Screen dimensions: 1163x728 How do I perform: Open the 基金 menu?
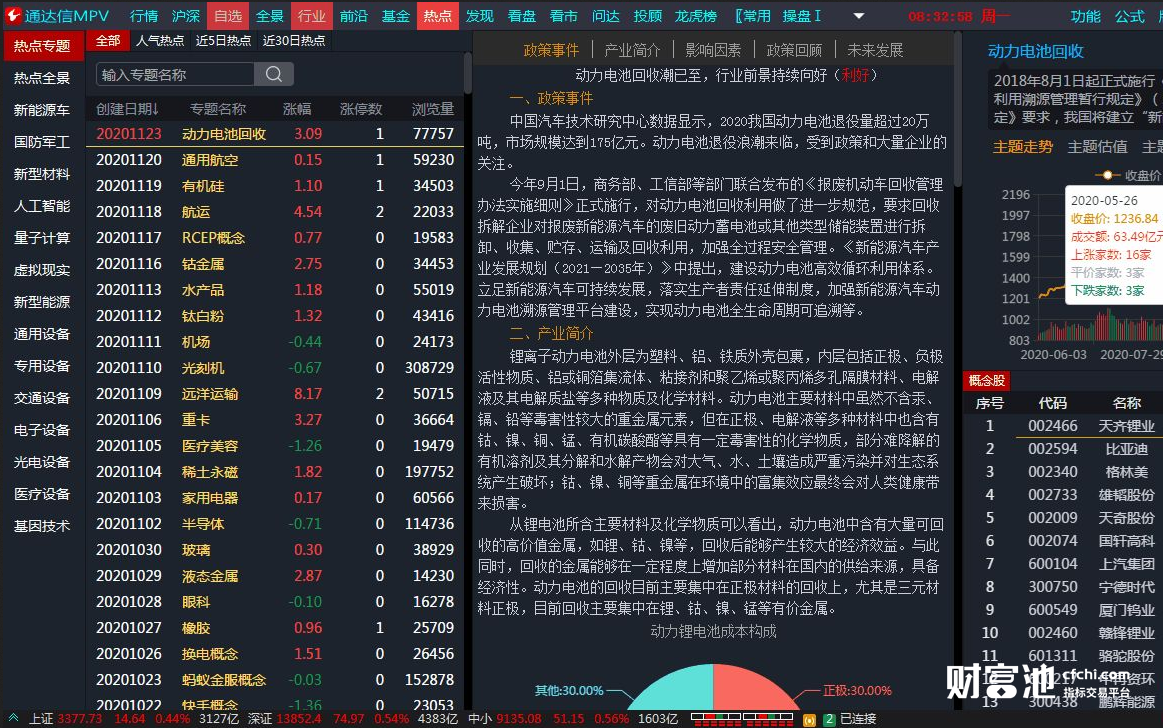[x=395, y=16]
